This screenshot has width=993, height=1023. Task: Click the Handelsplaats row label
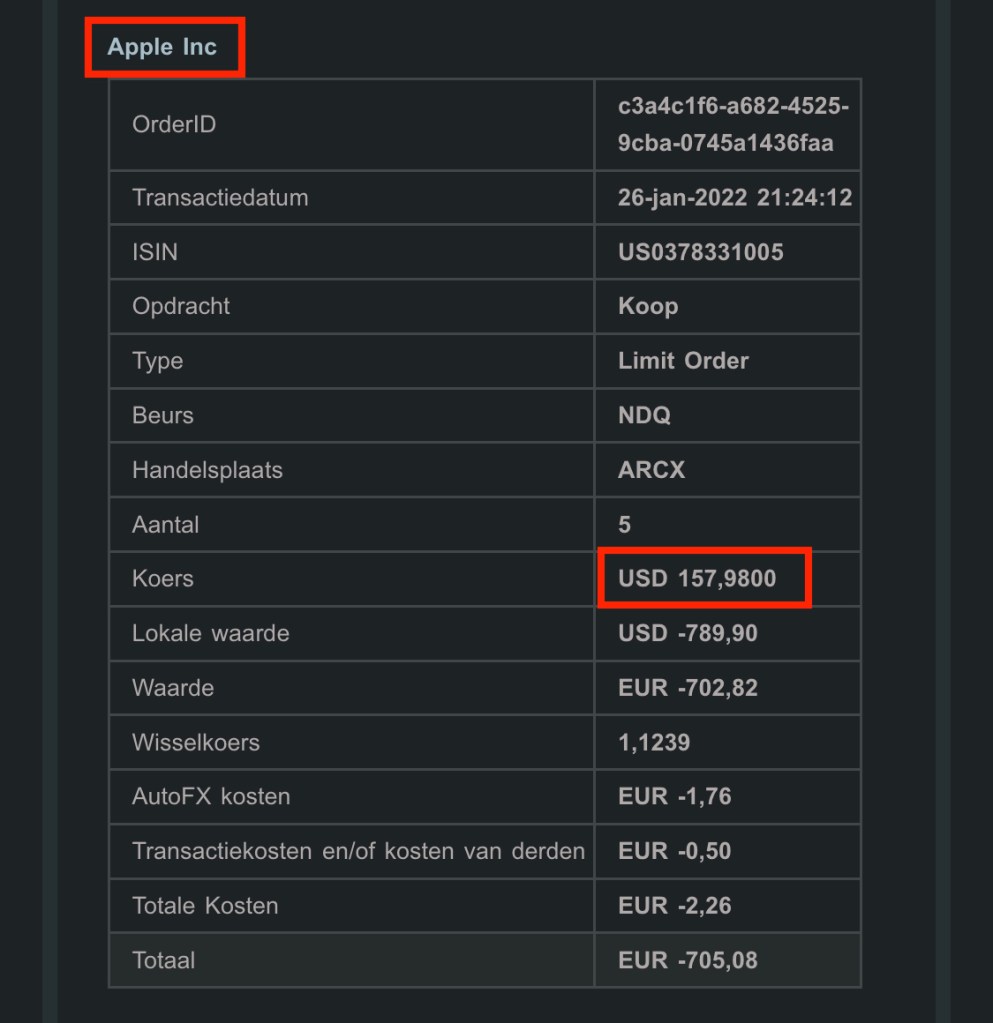pos(207,470)
